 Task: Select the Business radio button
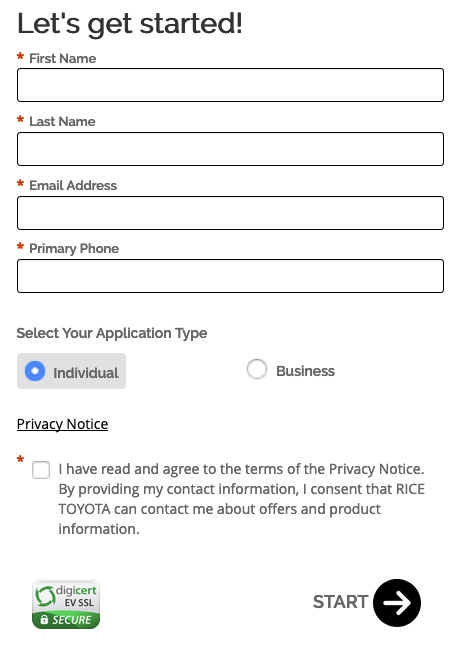coord(257,369)
